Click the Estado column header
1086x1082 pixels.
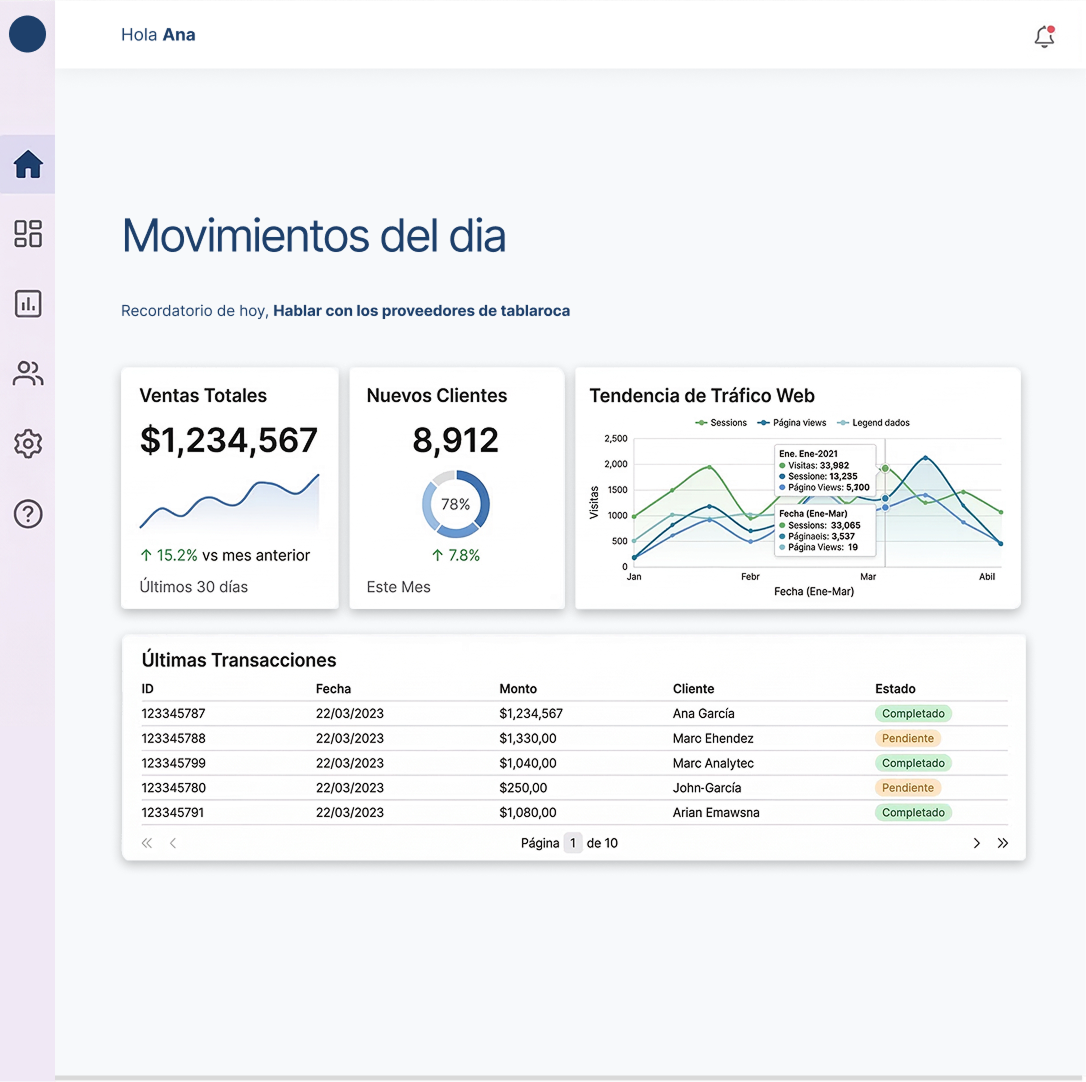tap(895, 689)
